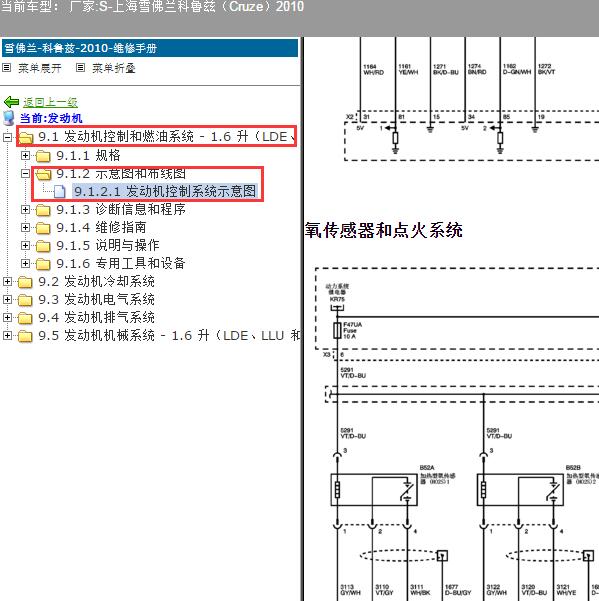Click the KR75 powertrain relay label
This screenshot has height=601, width=599.
click(337, 293)
